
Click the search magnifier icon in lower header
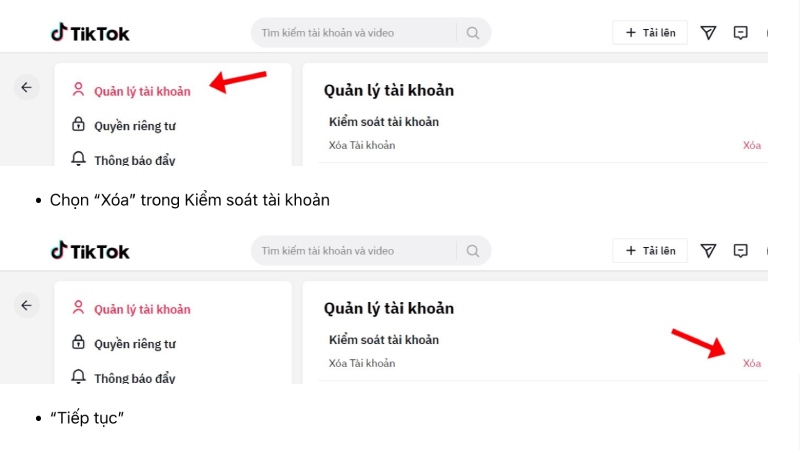click(x=473, y=251)
